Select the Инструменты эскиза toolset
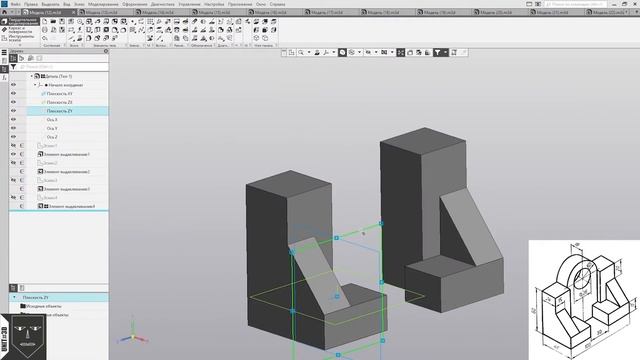This screenshot has width=640, height=360. (x=20, y=38)
